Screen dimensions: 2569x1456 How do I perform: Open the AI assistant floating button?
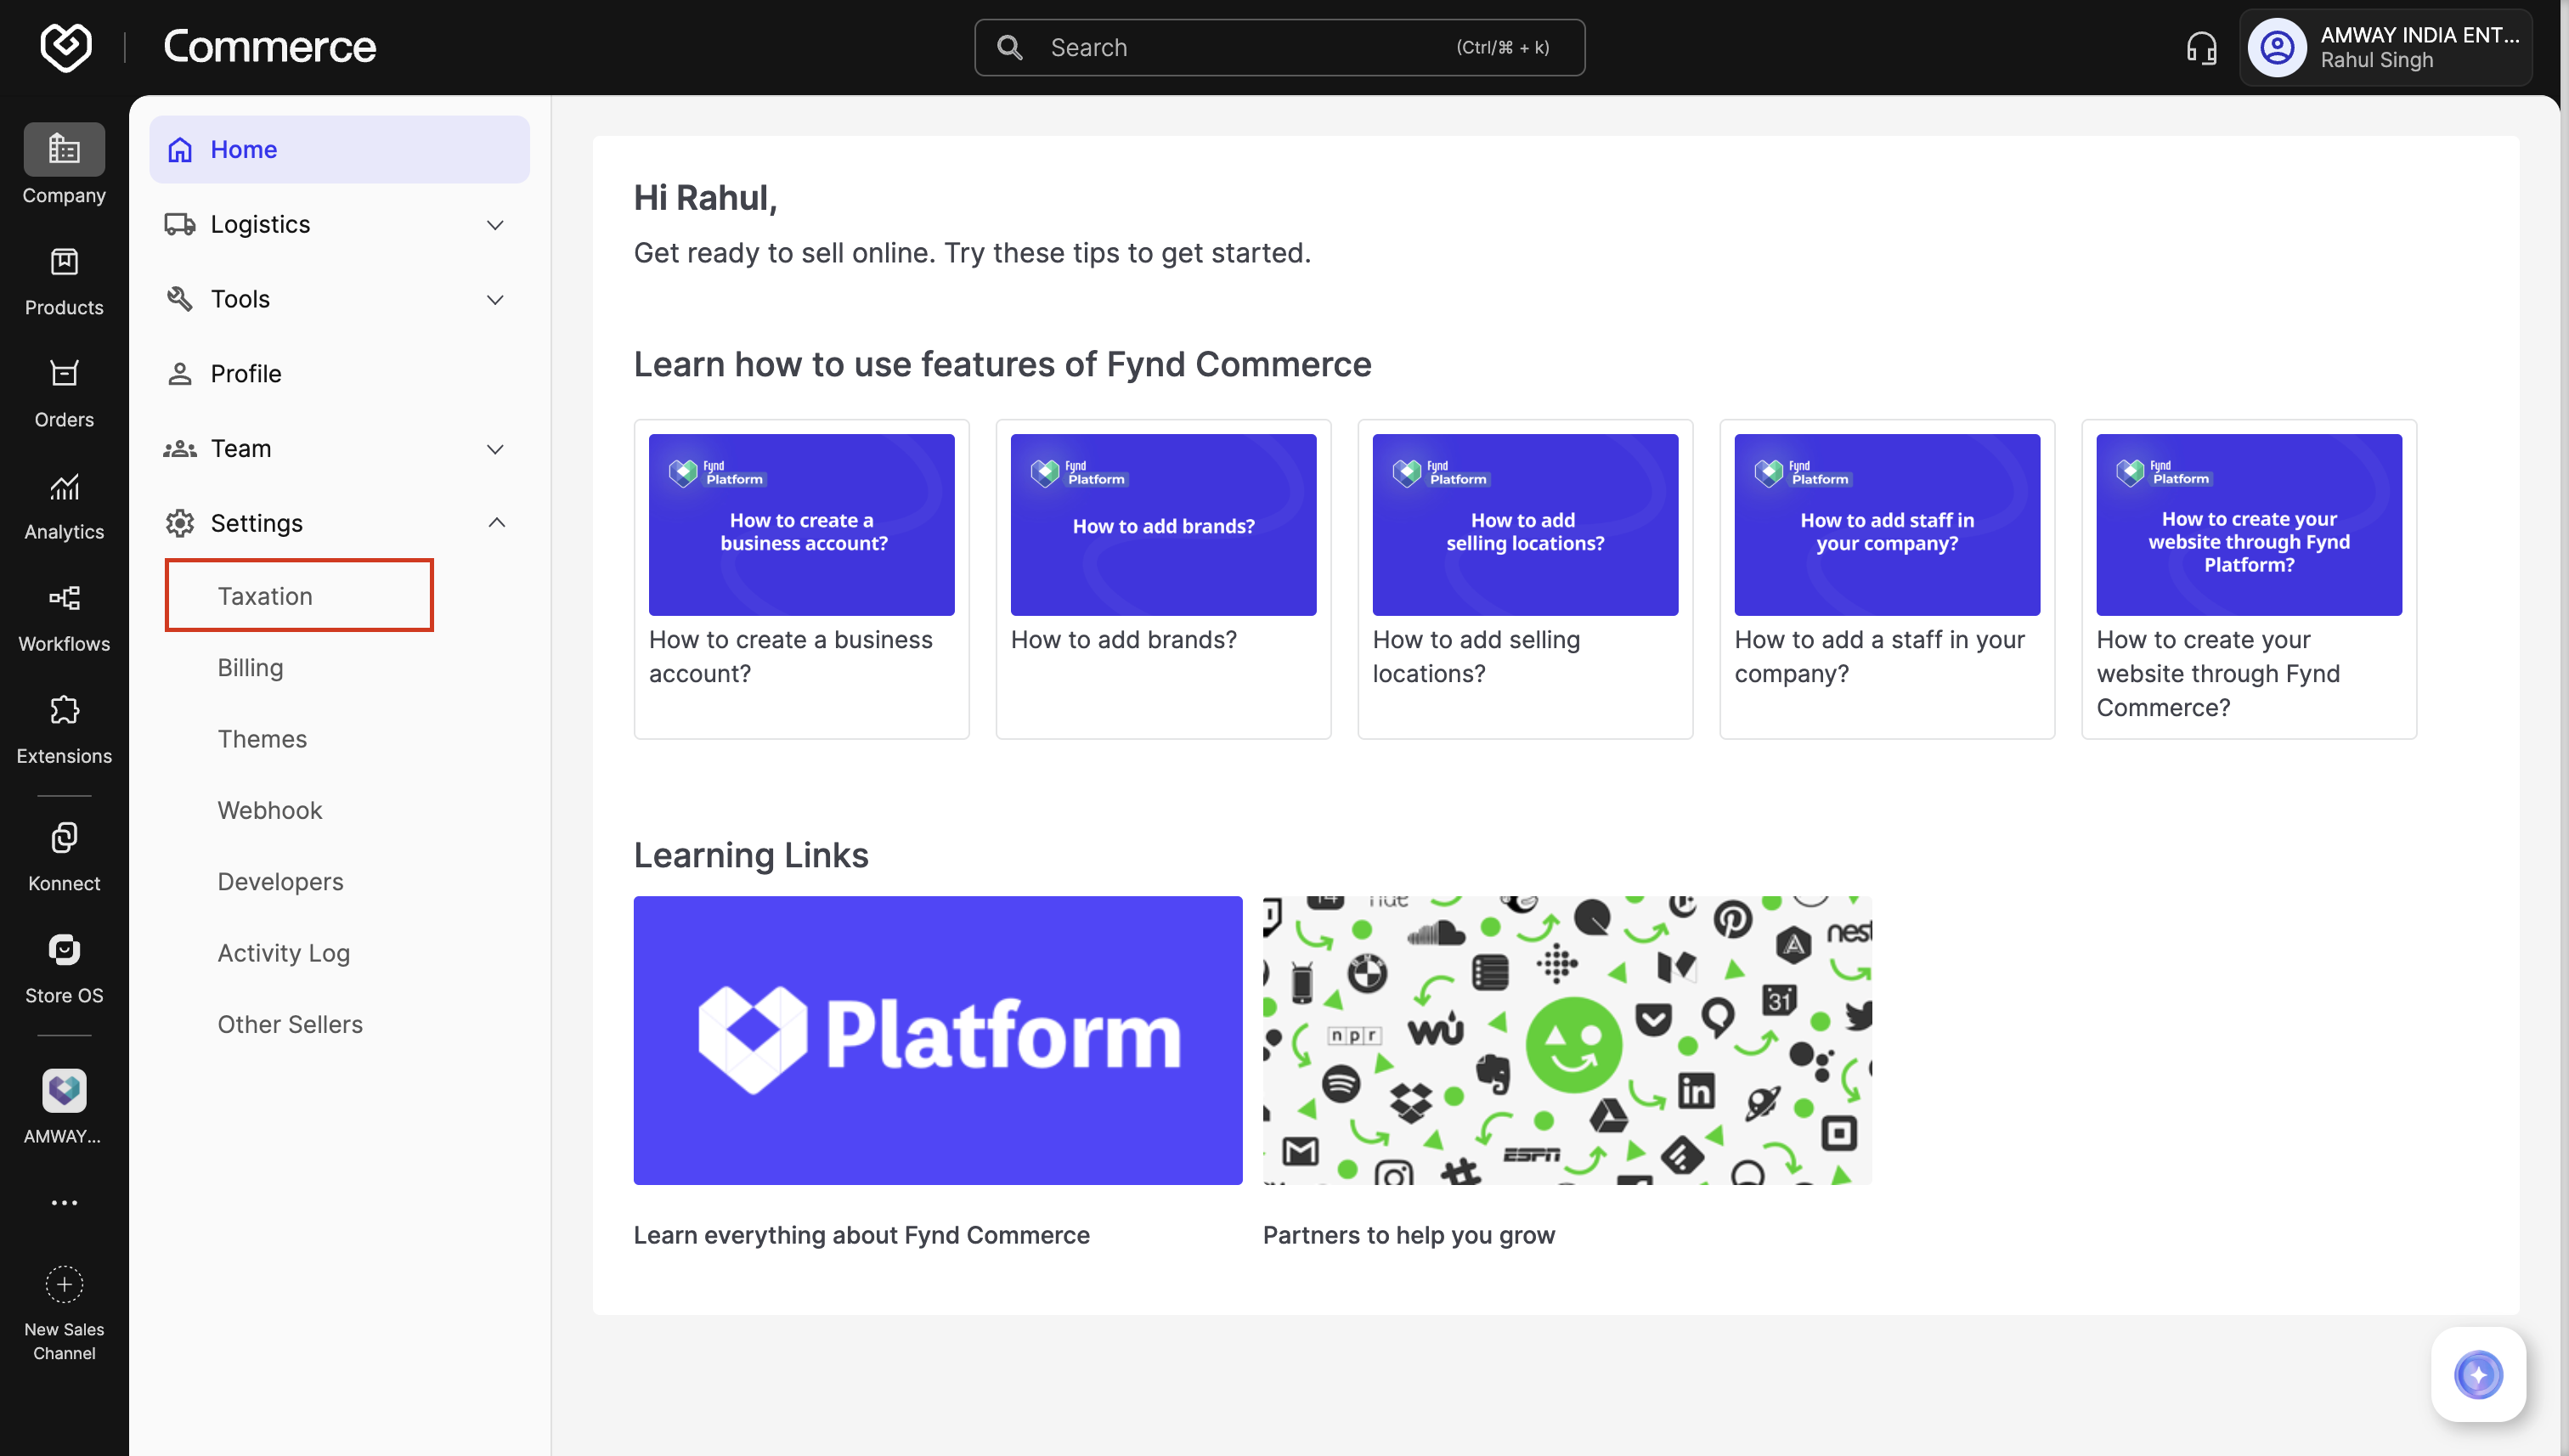[2478, 1374]
